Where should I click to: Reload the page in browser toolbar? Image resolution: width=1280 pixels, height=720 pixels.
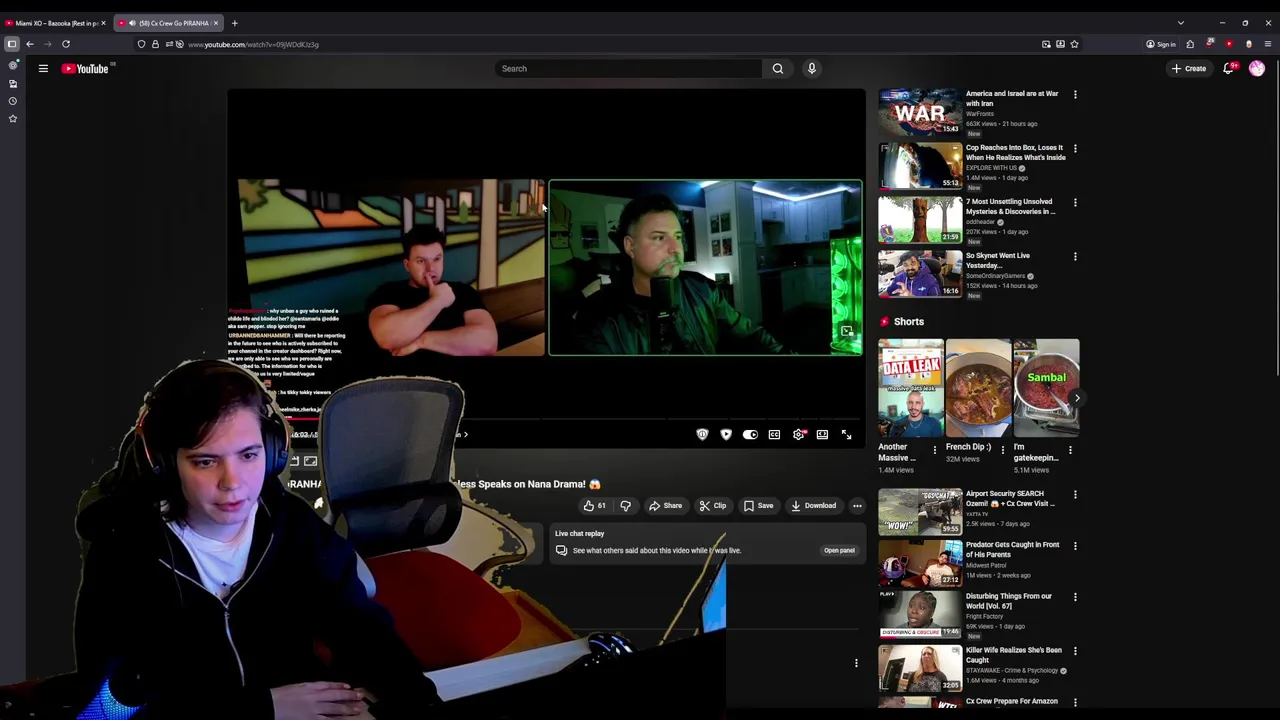(66, 44)
